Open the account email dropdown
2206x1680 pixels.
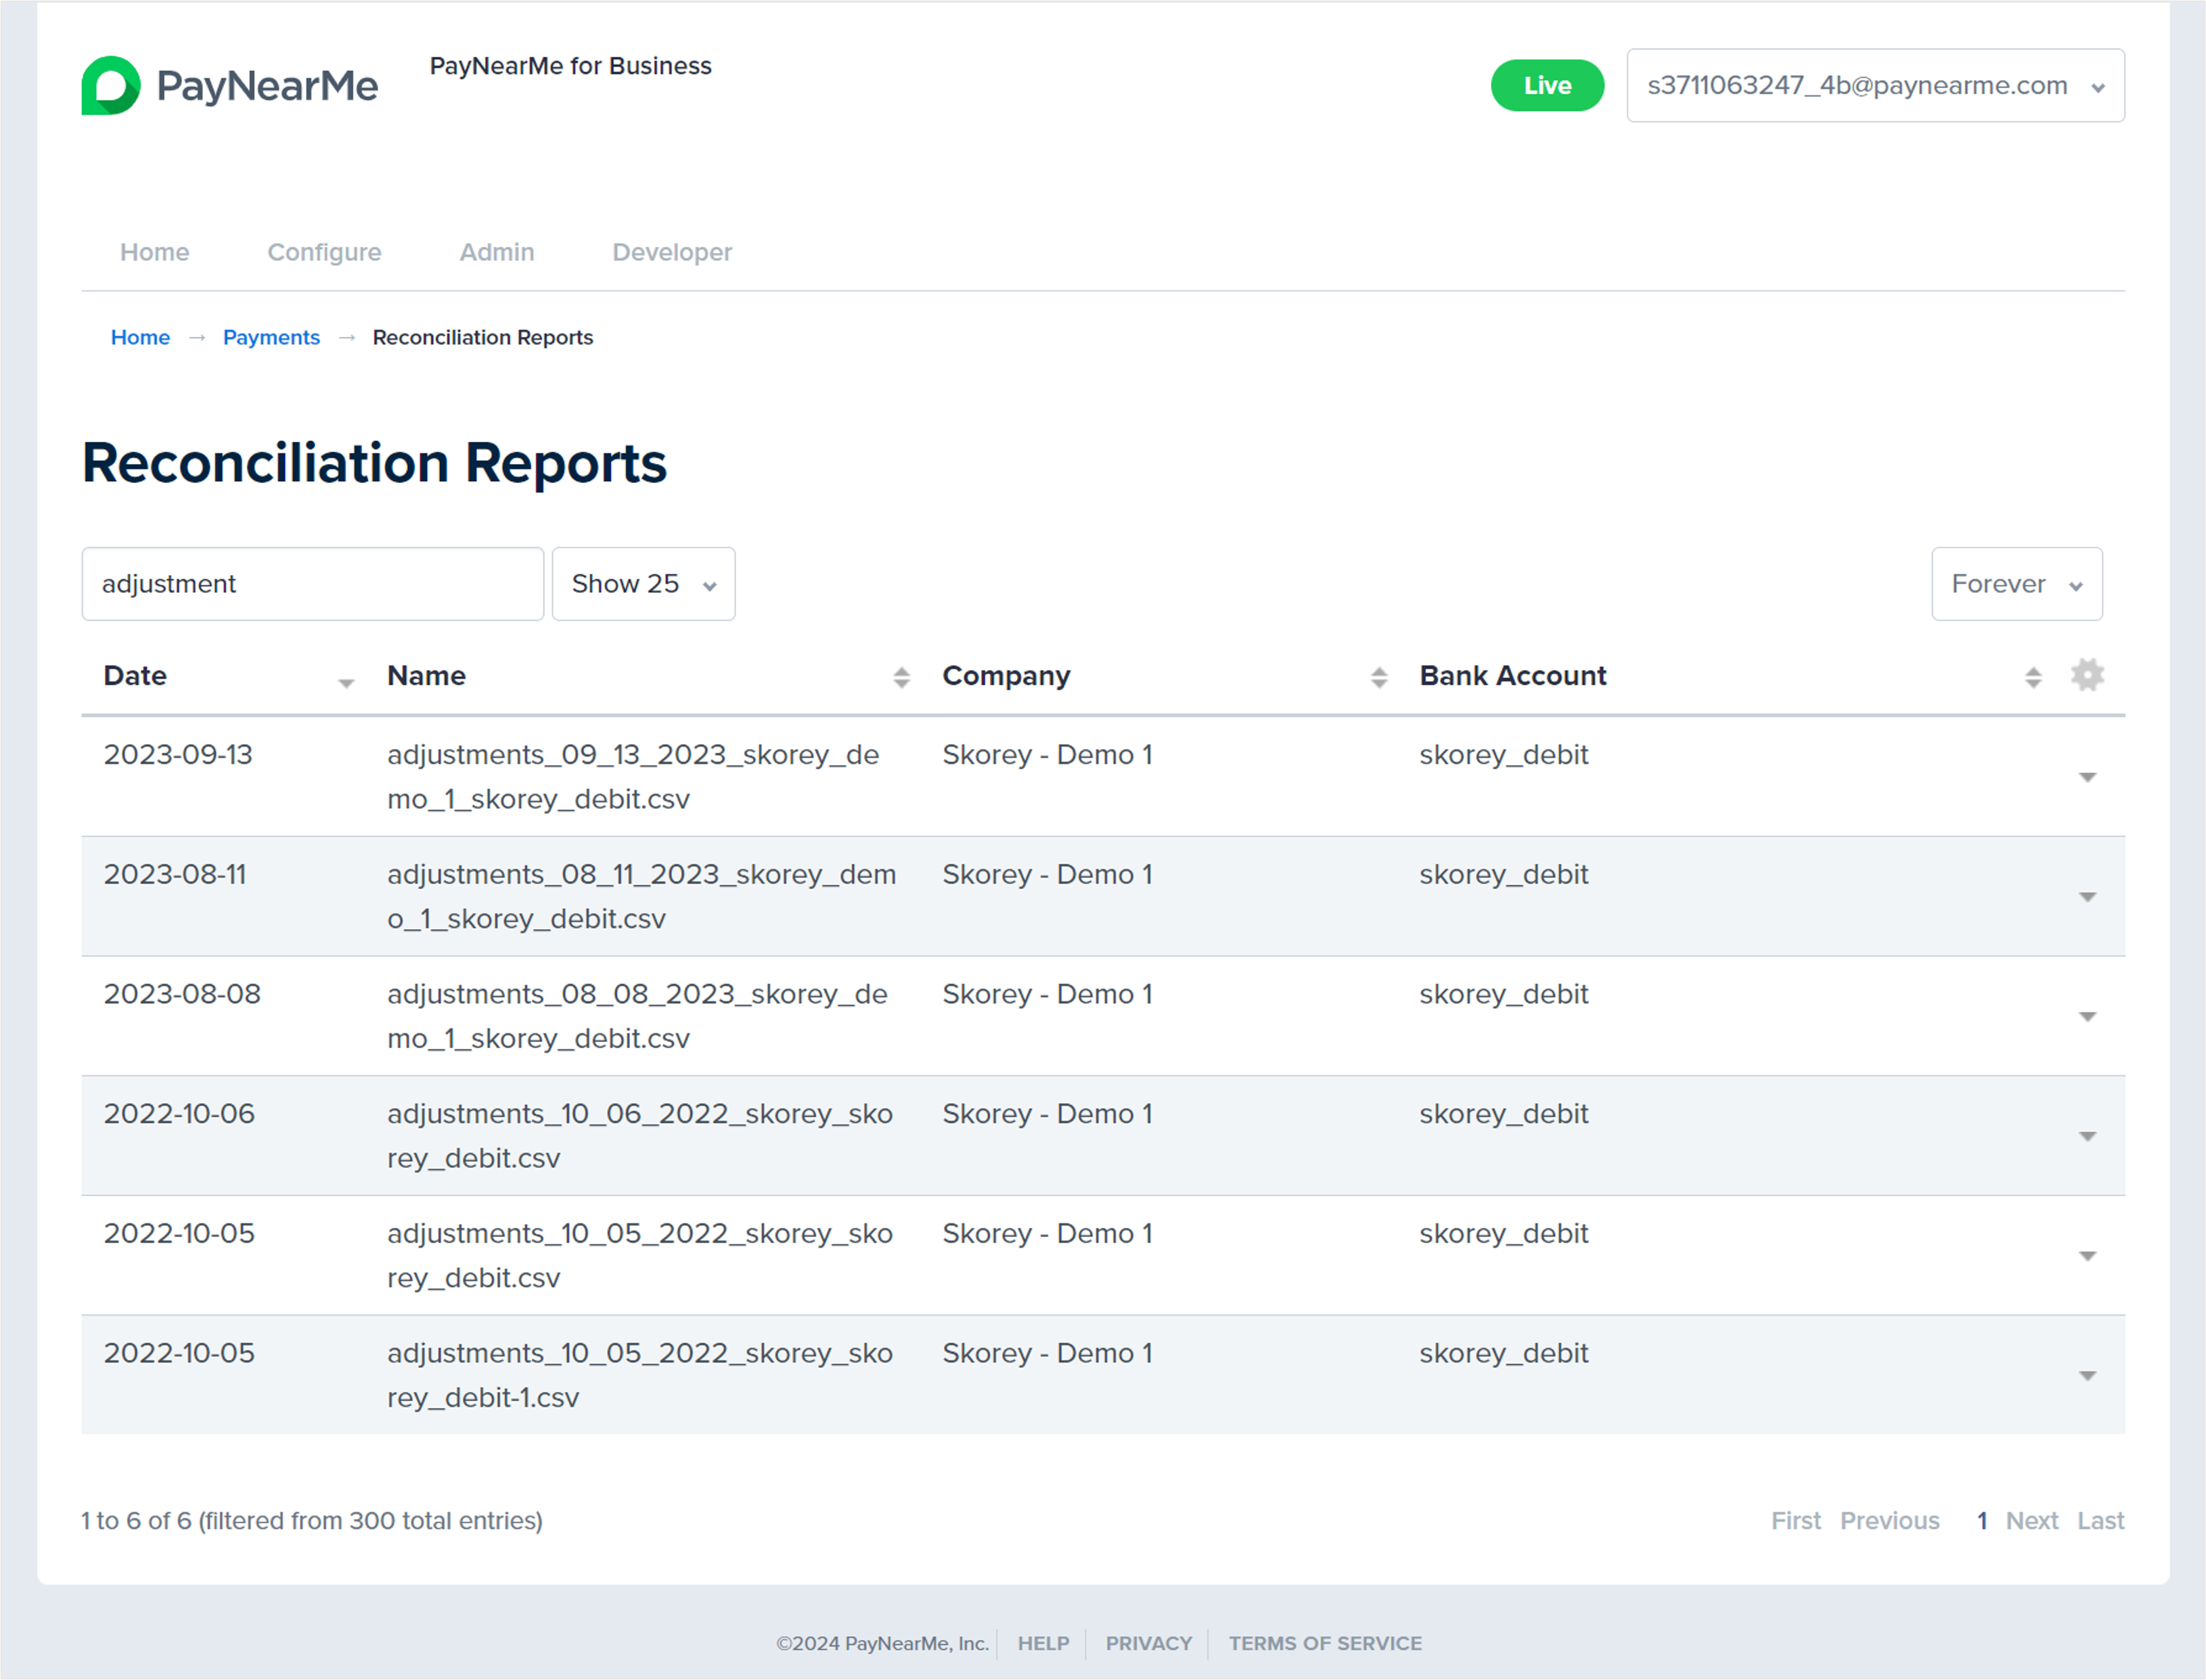point(1874,85)
